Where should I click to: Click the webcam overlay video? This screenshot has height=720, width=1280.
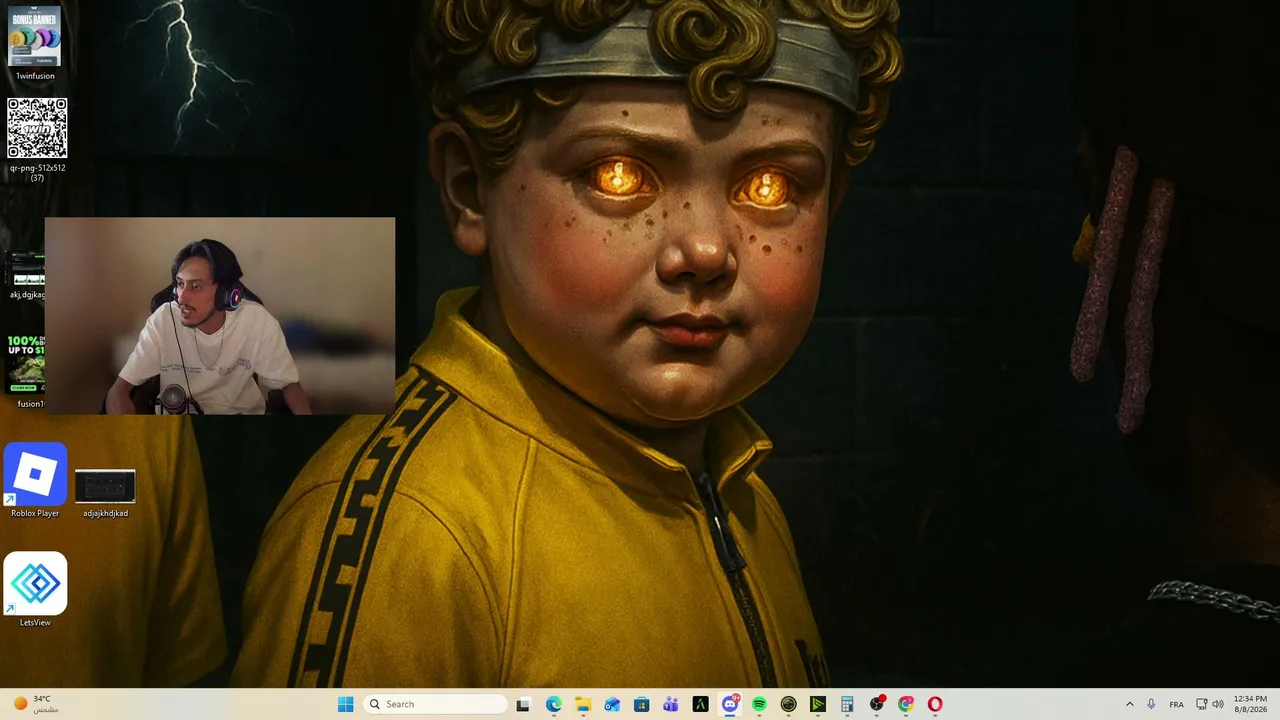click(x=220, y=316)
